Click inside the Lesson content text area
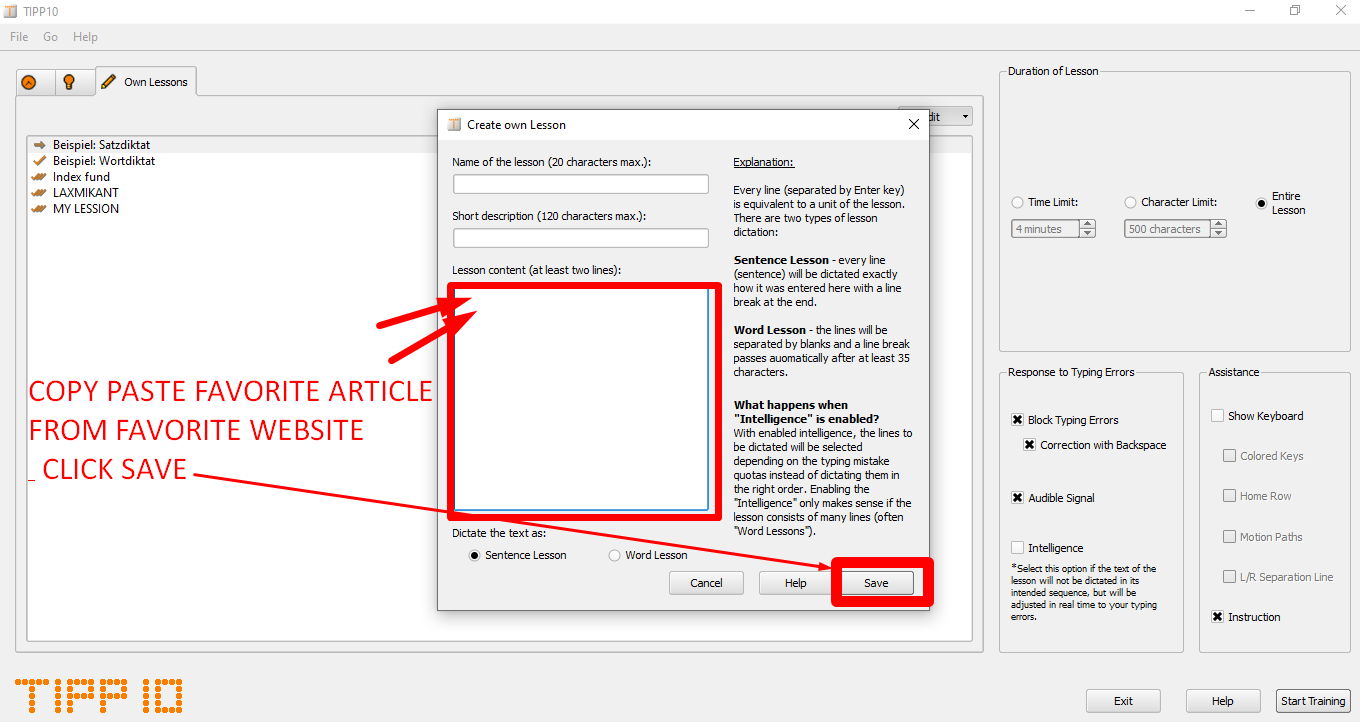Image resolution: width=1360 pixels, height=722 pixels. coord(581,400)
